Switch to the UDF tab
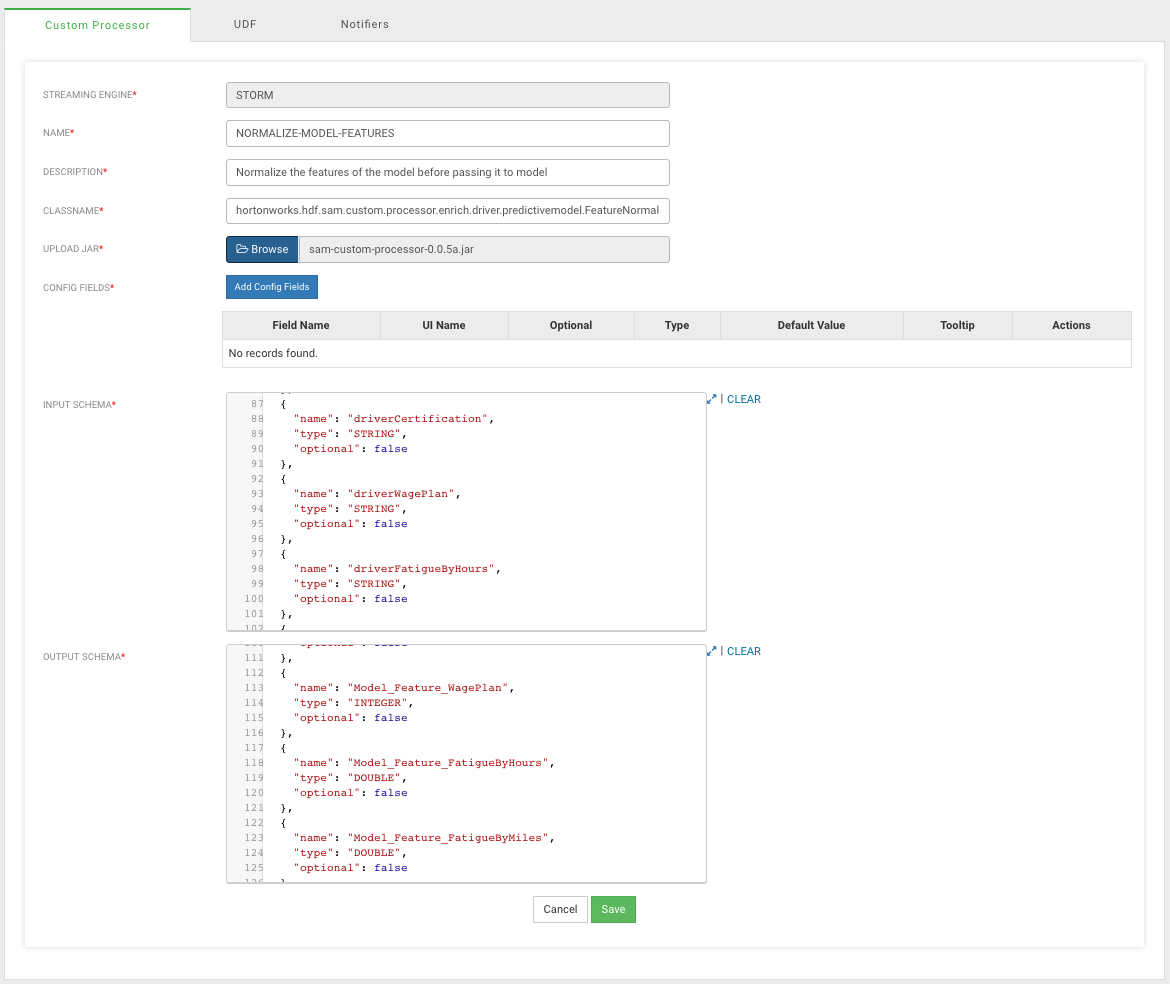The width and height of the screenshot is (1170, 984). (x=245, y=24)
